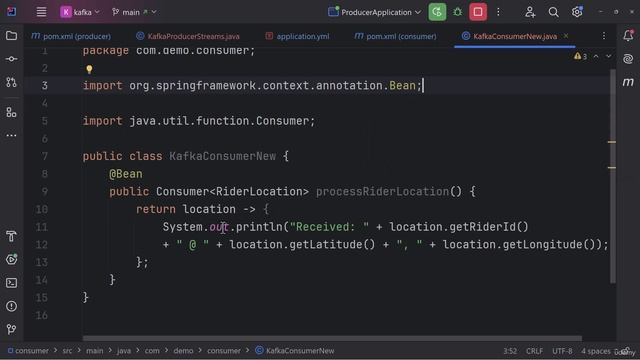Click the main breadcrumb
The height and width of the screenshot is (360, 640).
[x=94, y=351]
